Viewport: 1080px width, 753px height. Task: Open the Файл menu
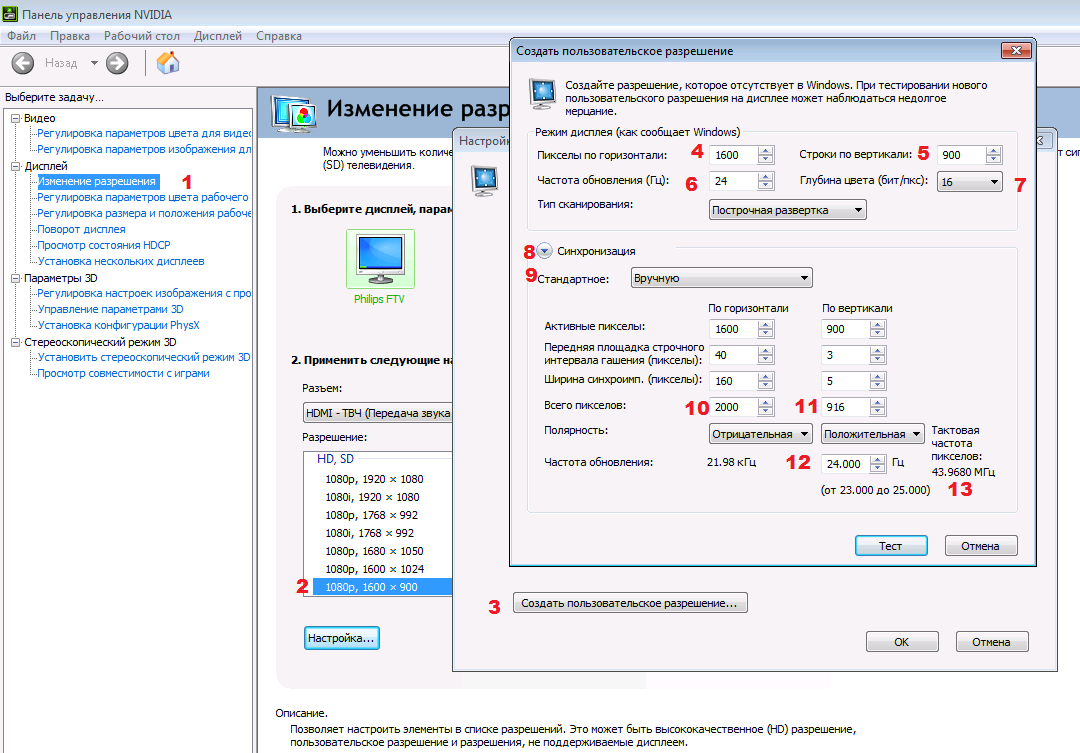pos(21,36)
